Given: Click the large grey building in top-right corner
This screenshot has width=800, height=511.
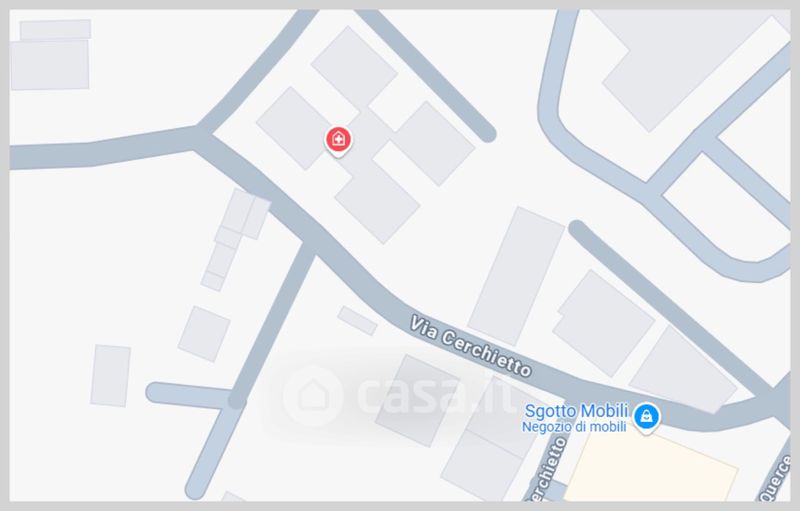Looking at the screenshot, I should tap(684, 64).
